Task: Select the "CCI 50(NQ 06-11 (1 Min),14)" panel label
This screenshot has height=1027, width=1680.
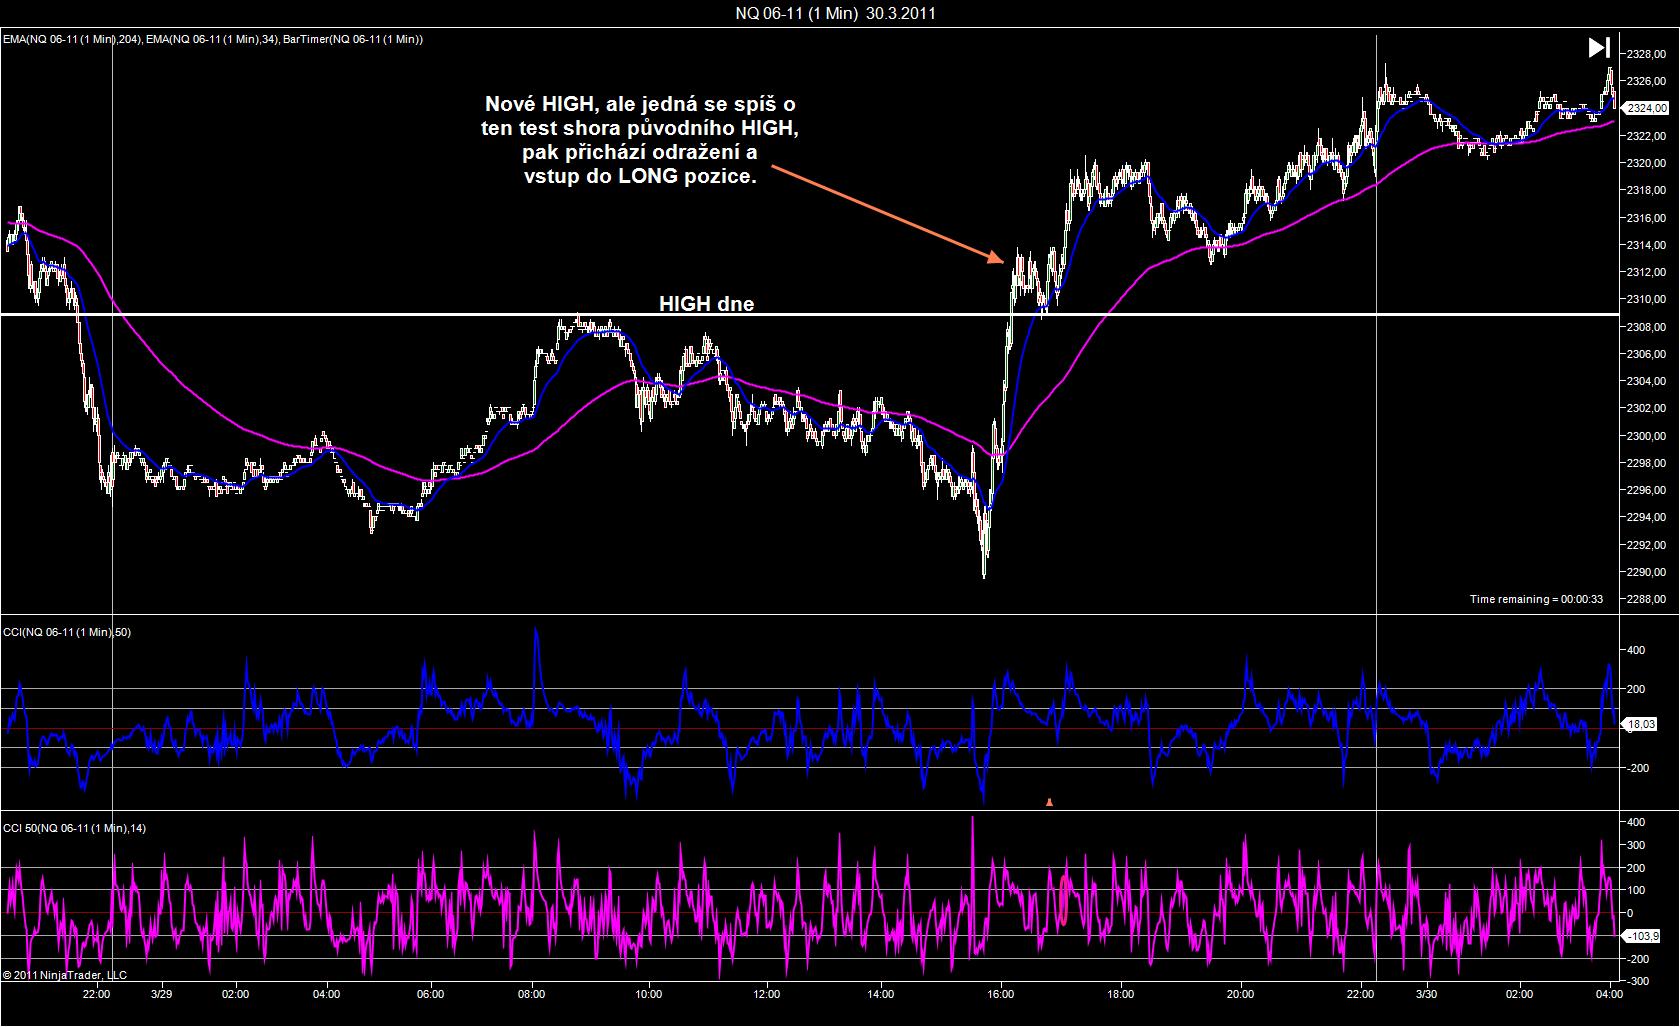Action: coord(75,828)
